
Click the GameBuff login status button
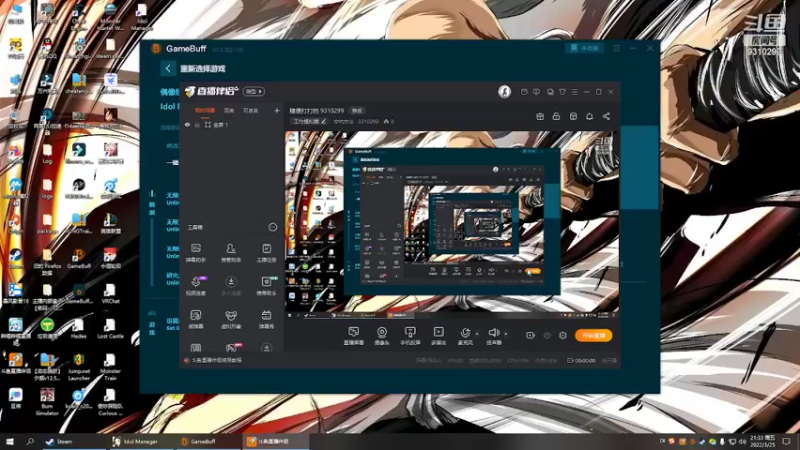pyautogui.click(x=584, y=48)
